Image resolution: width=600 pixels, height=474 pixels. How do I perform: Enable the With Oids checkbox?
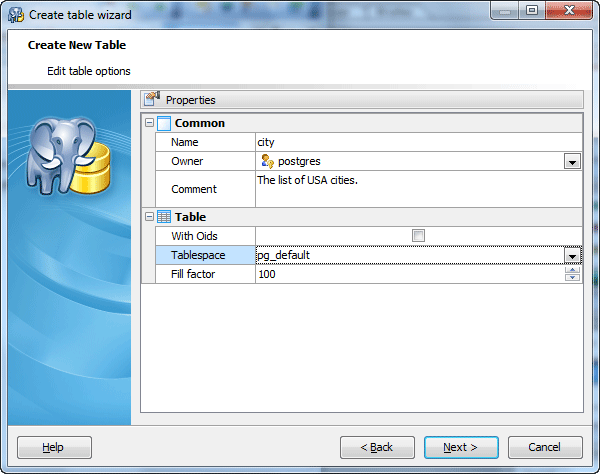tap(418, 236)
